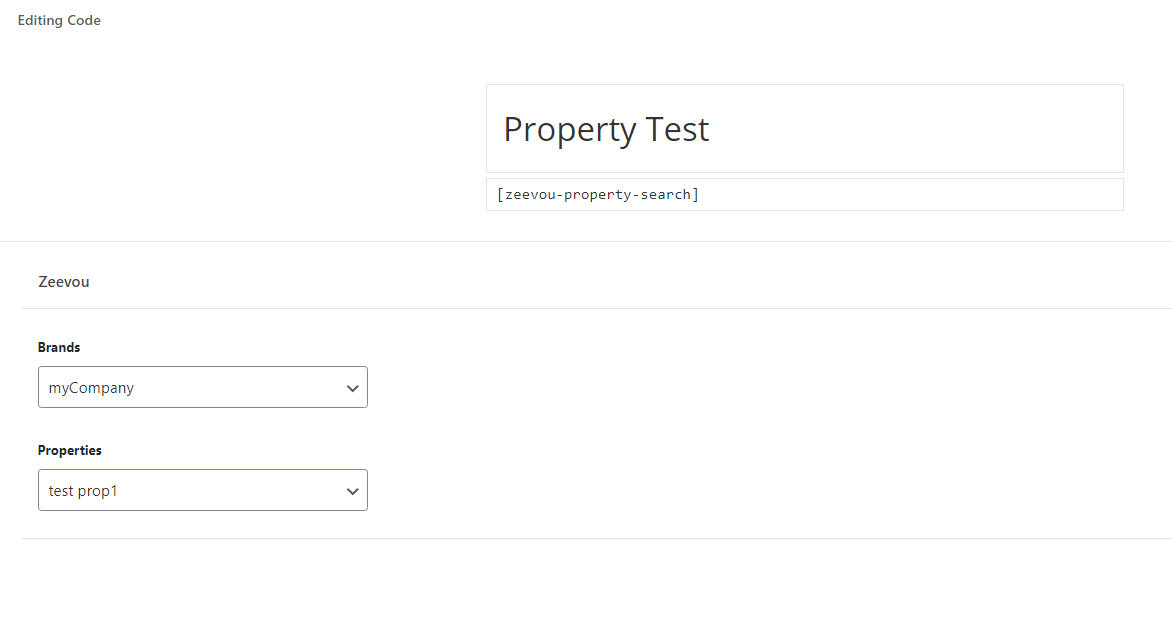The height and width of the screenshot is (620, 1172).
Task: Open the Properties select showing test prop1
Action: click(x=203, y=490)
